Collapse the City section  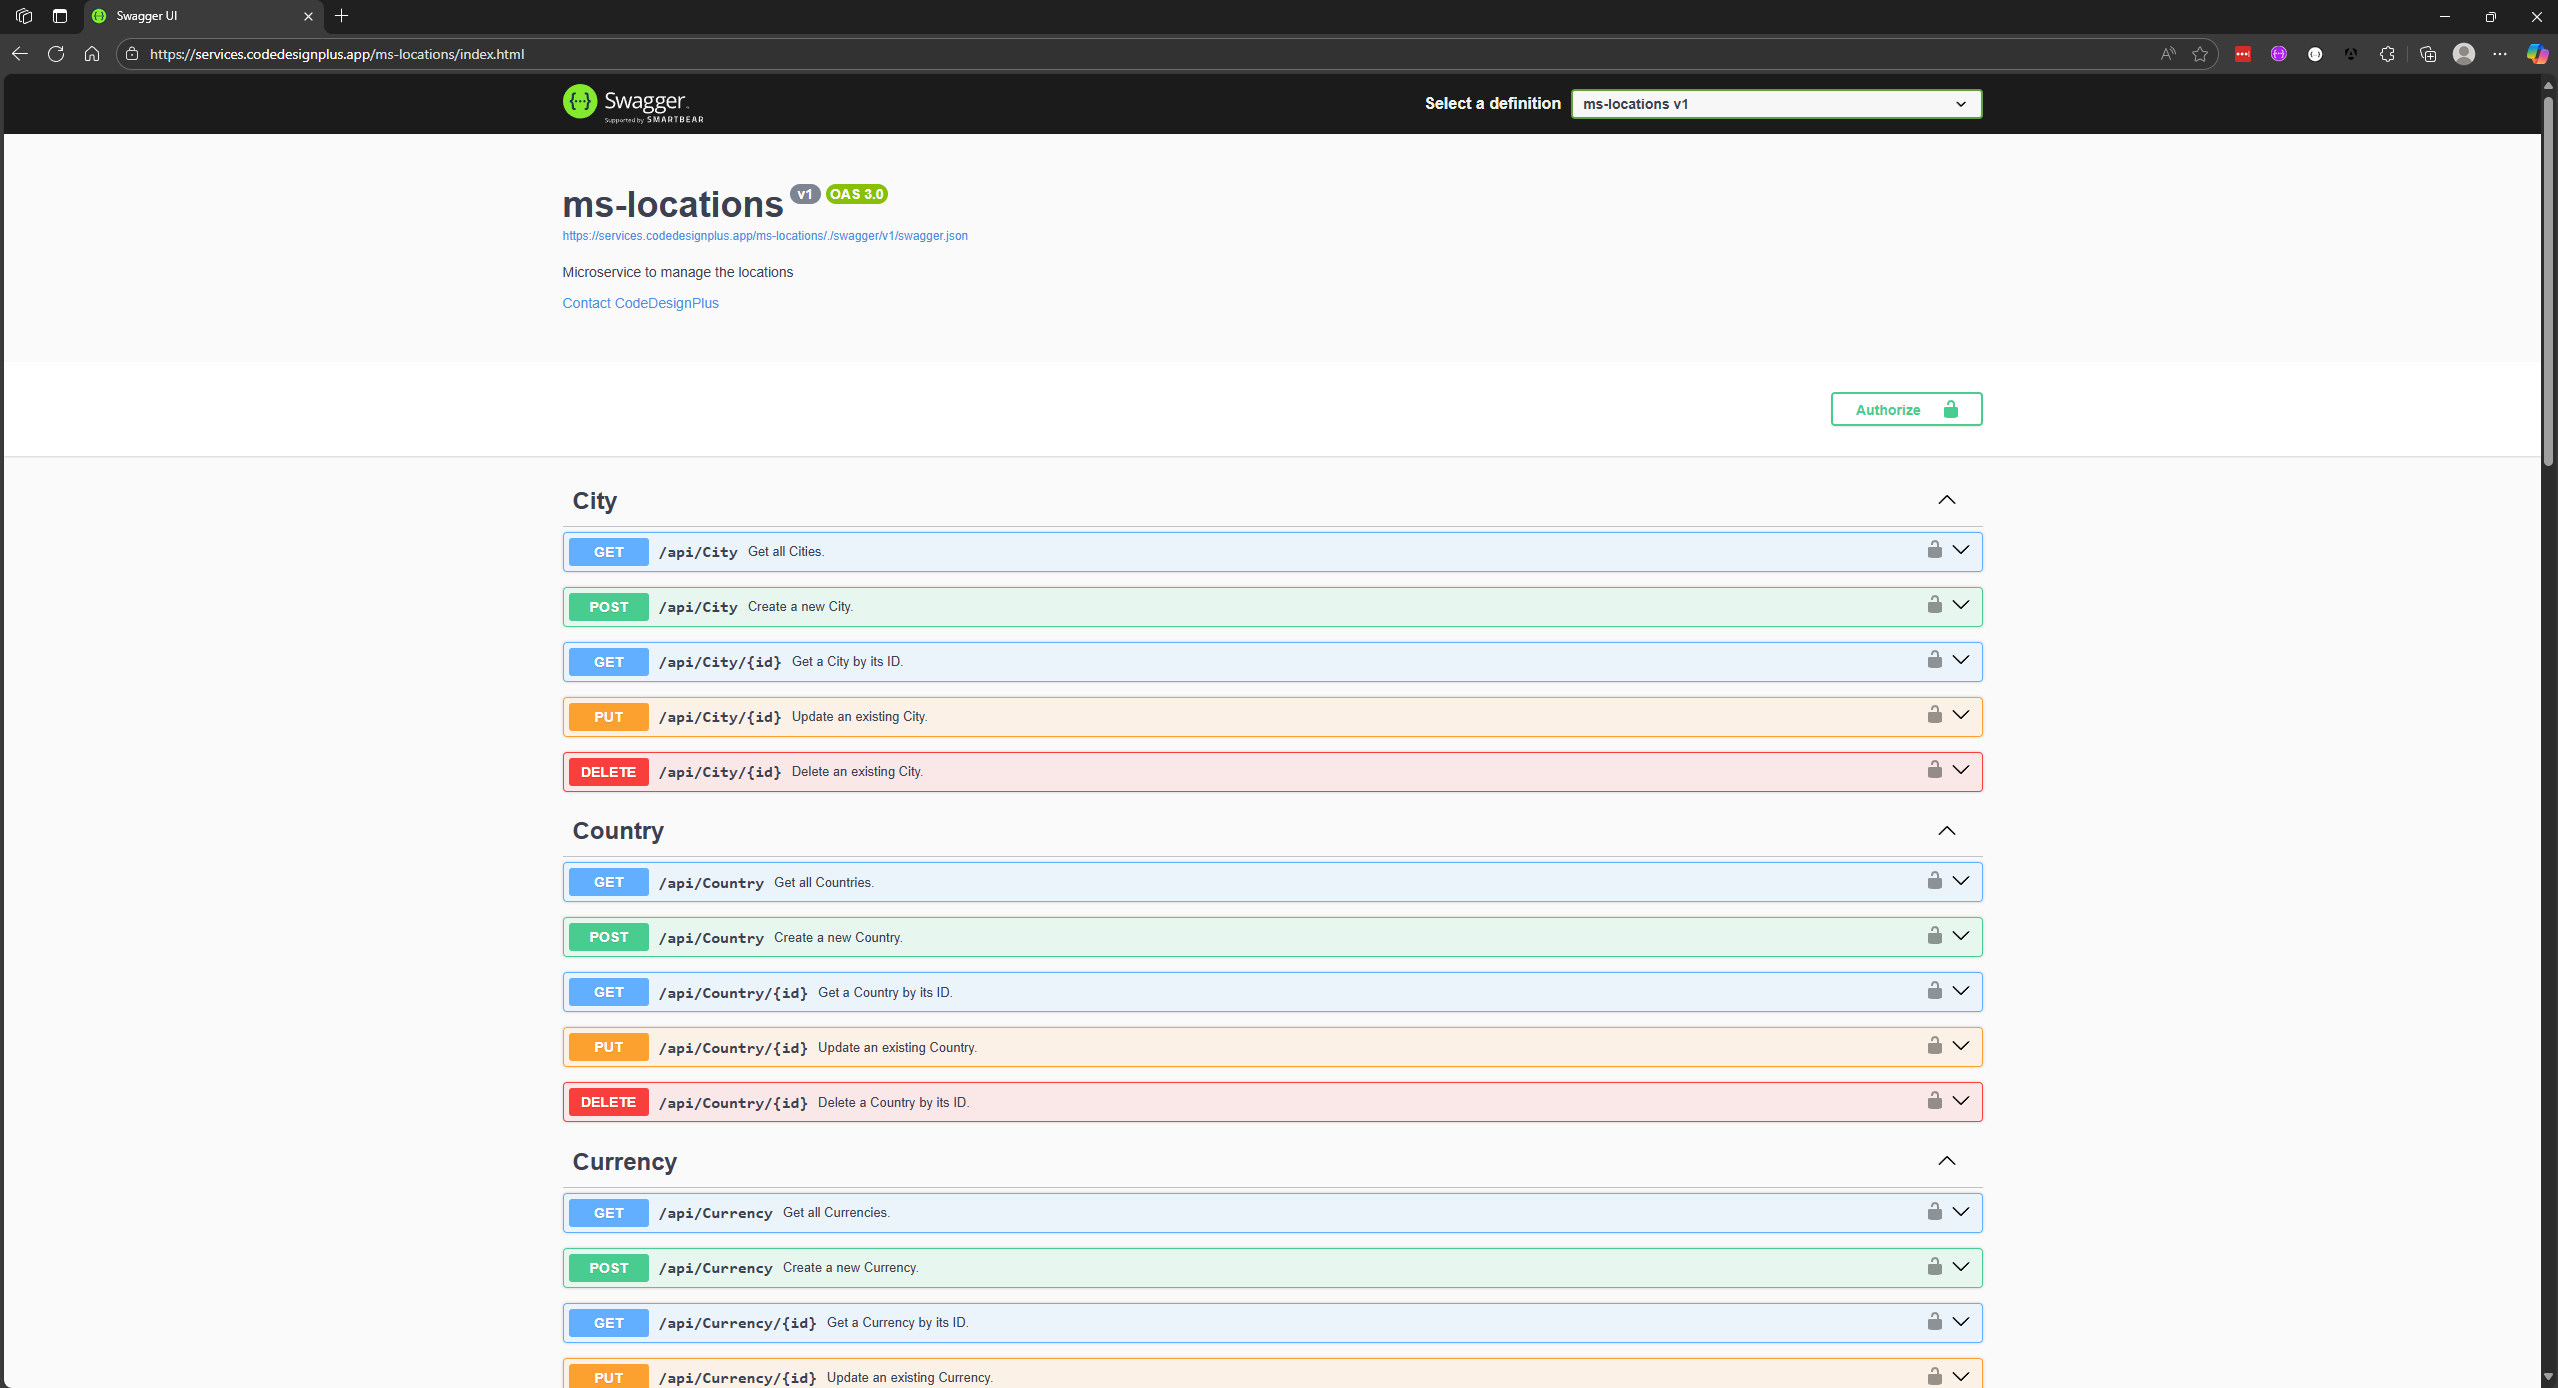1946,500
